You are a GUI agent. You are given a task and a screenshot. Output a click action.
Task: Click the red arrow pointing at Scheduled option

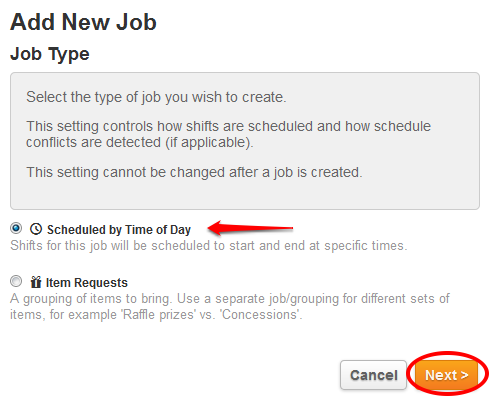(250, 228)
